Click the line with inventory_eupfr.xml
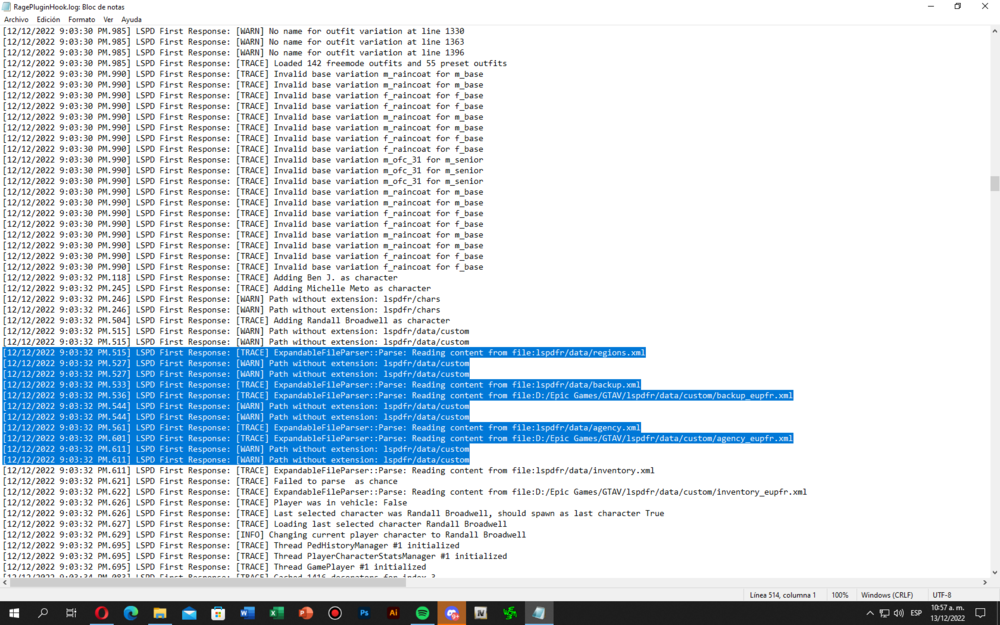 point(405,492)
